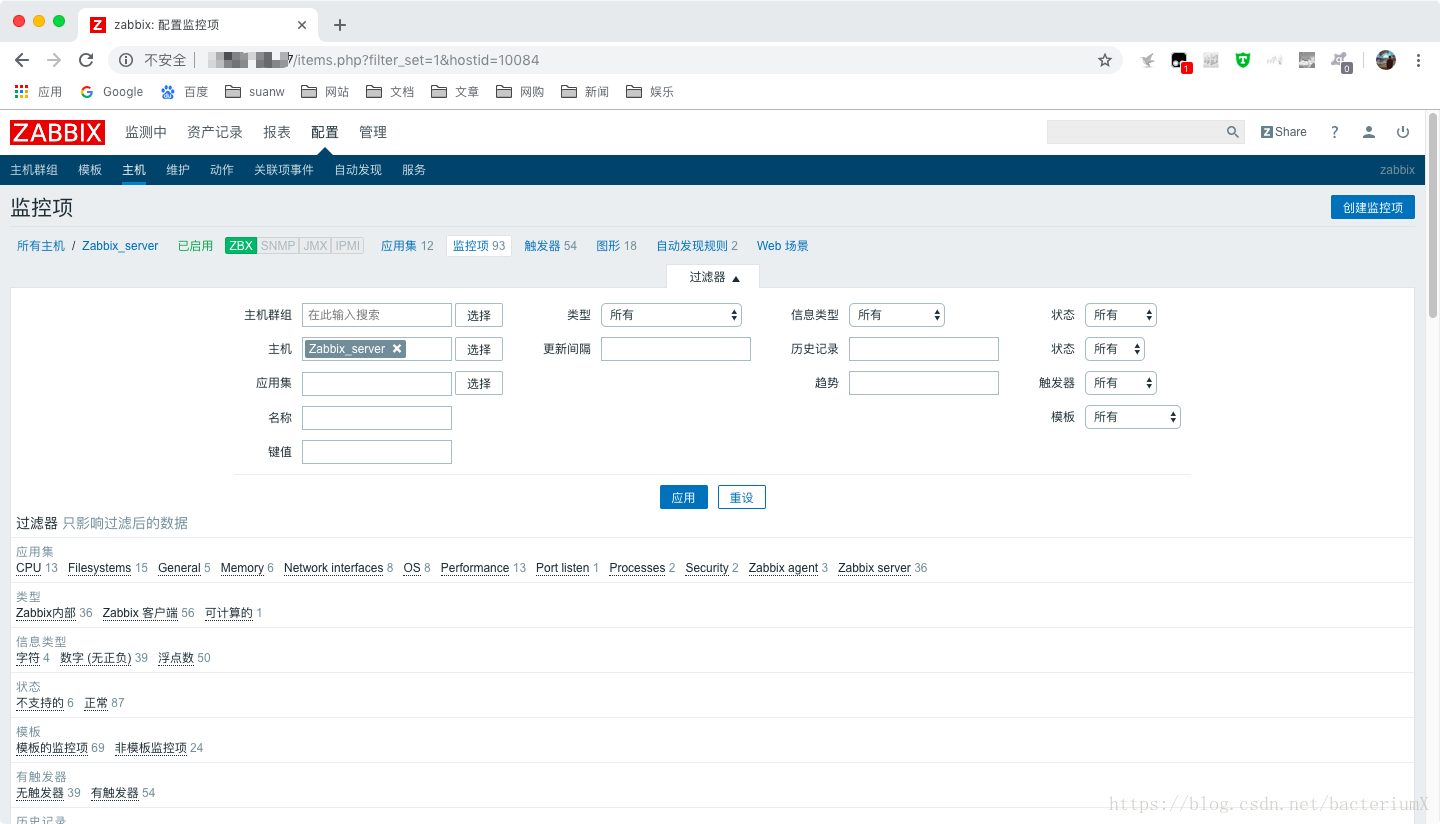
Task: Open the 自动发现规则 2 link
Action: [697, 246]
